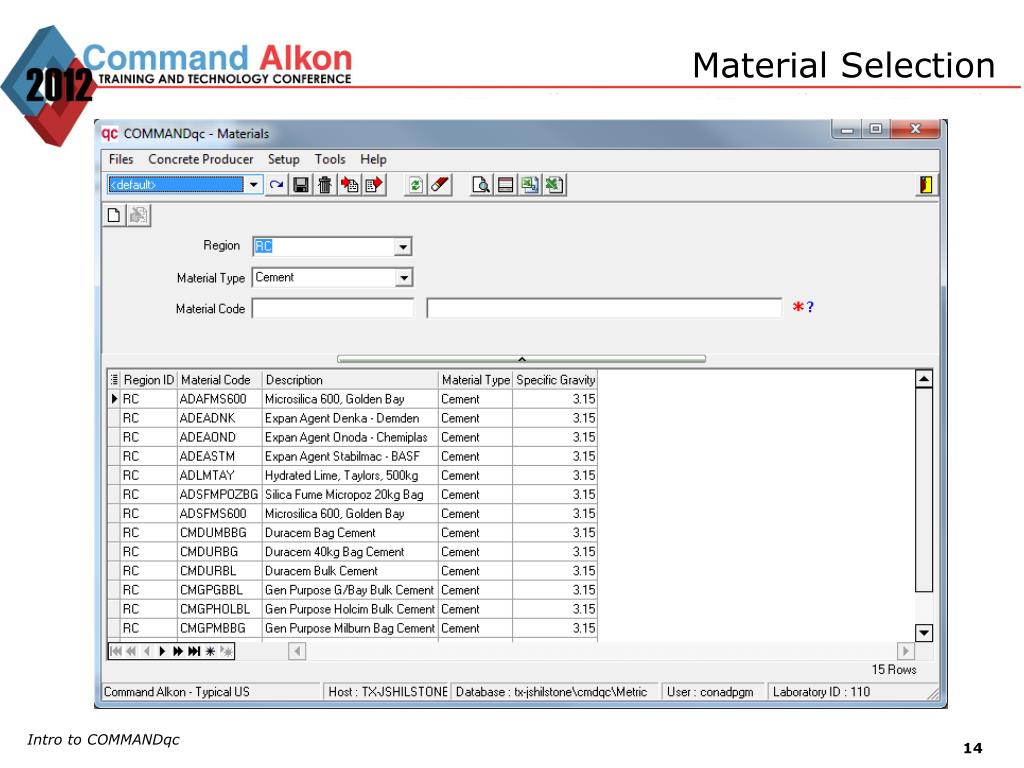
Task: Sort by the Region ID column header
Action: (149, 380)
